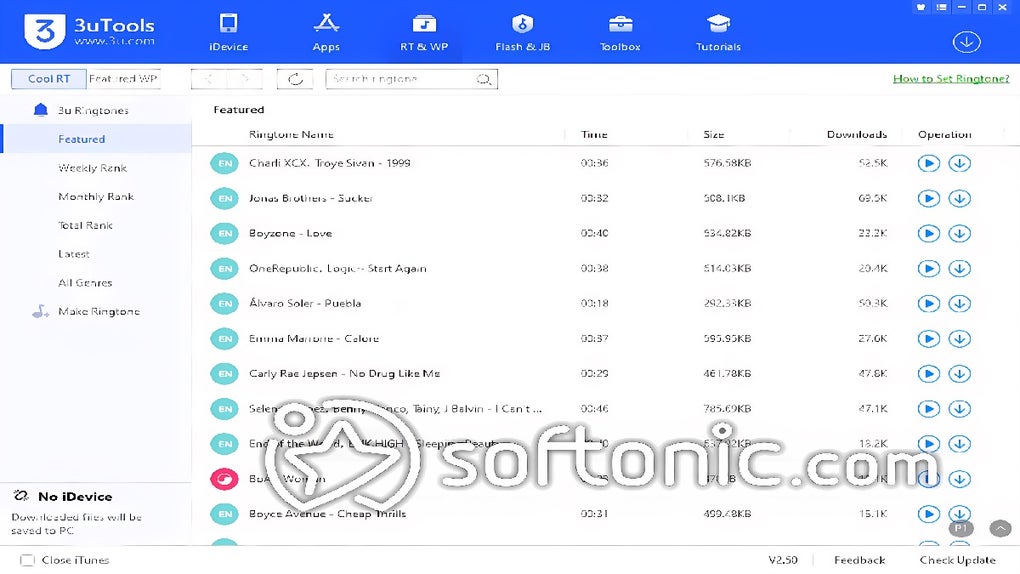The height and width of the screenshot is (574, 1020).
Task: Play Álvaro Soler - Puebla ringtone
Action: coord(928,304)
